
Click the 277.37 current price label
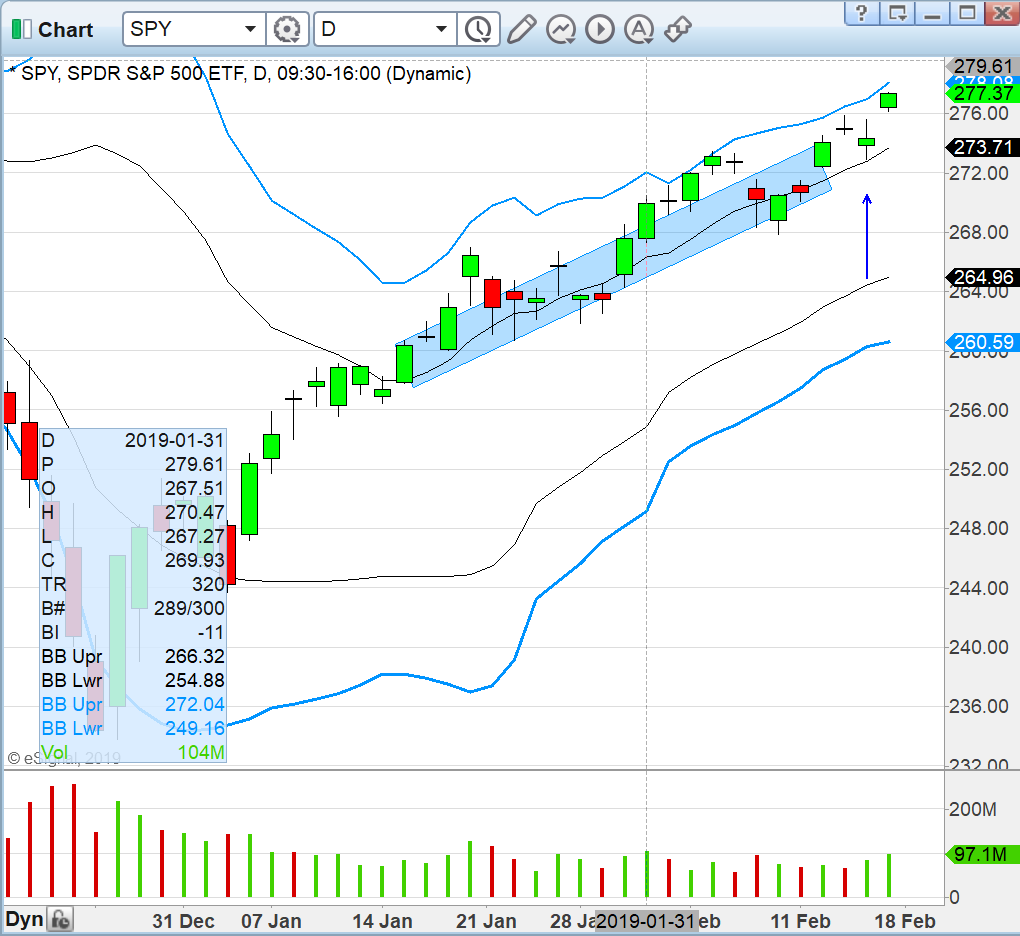tap(983, 94)
